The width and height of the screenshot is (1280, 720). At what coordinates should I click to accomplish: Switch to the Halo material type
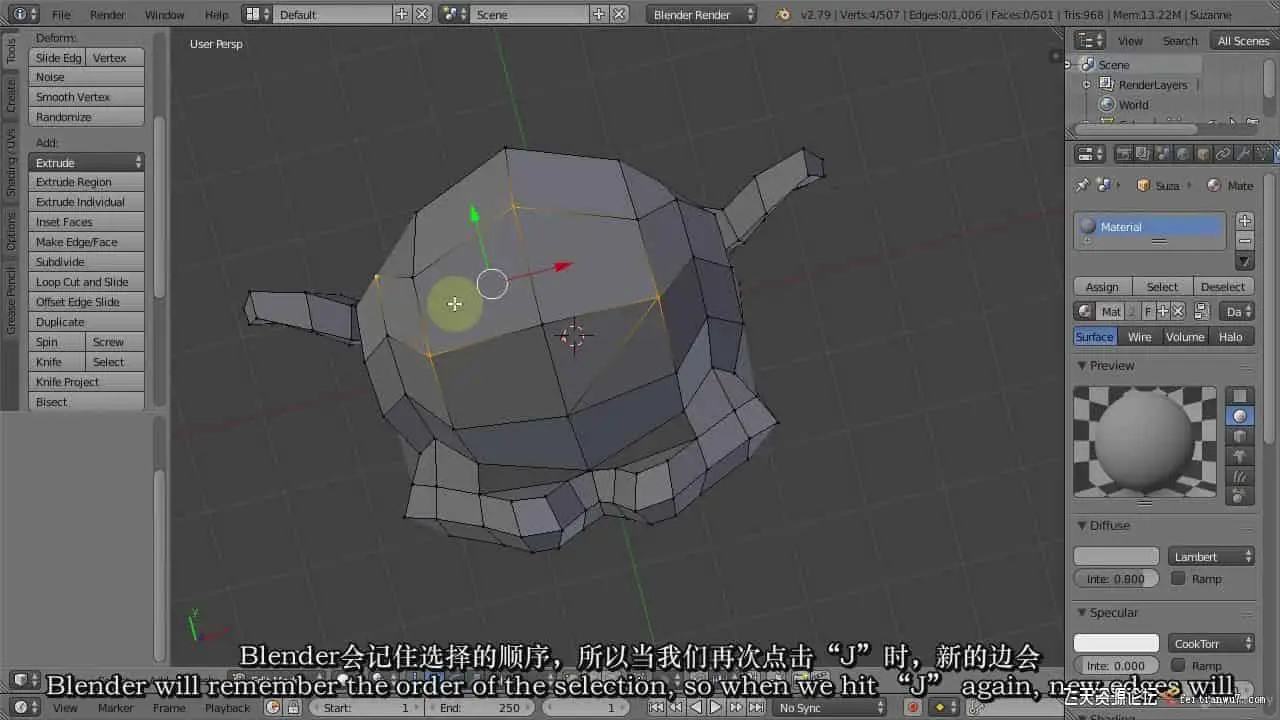point(1231,337)
